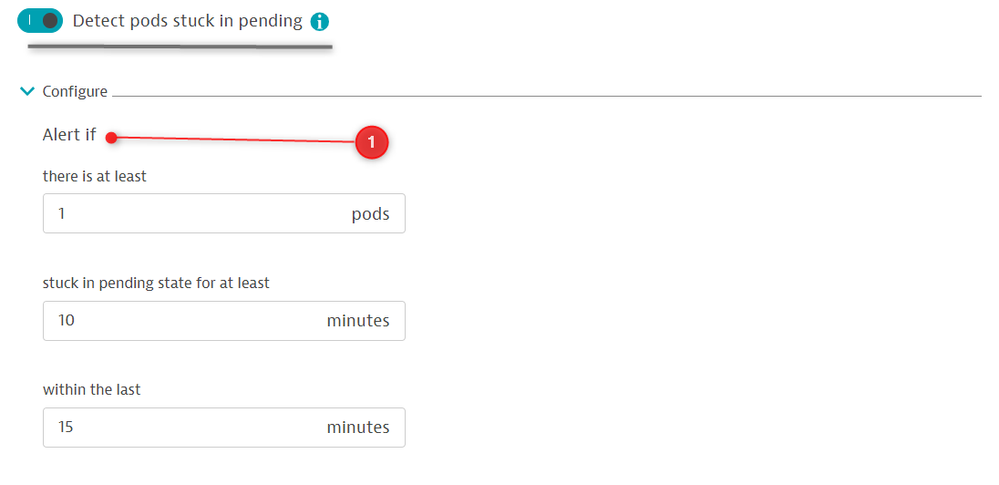
Task: Collapse the Configure section chevron
Action: [x=27, y=91]
